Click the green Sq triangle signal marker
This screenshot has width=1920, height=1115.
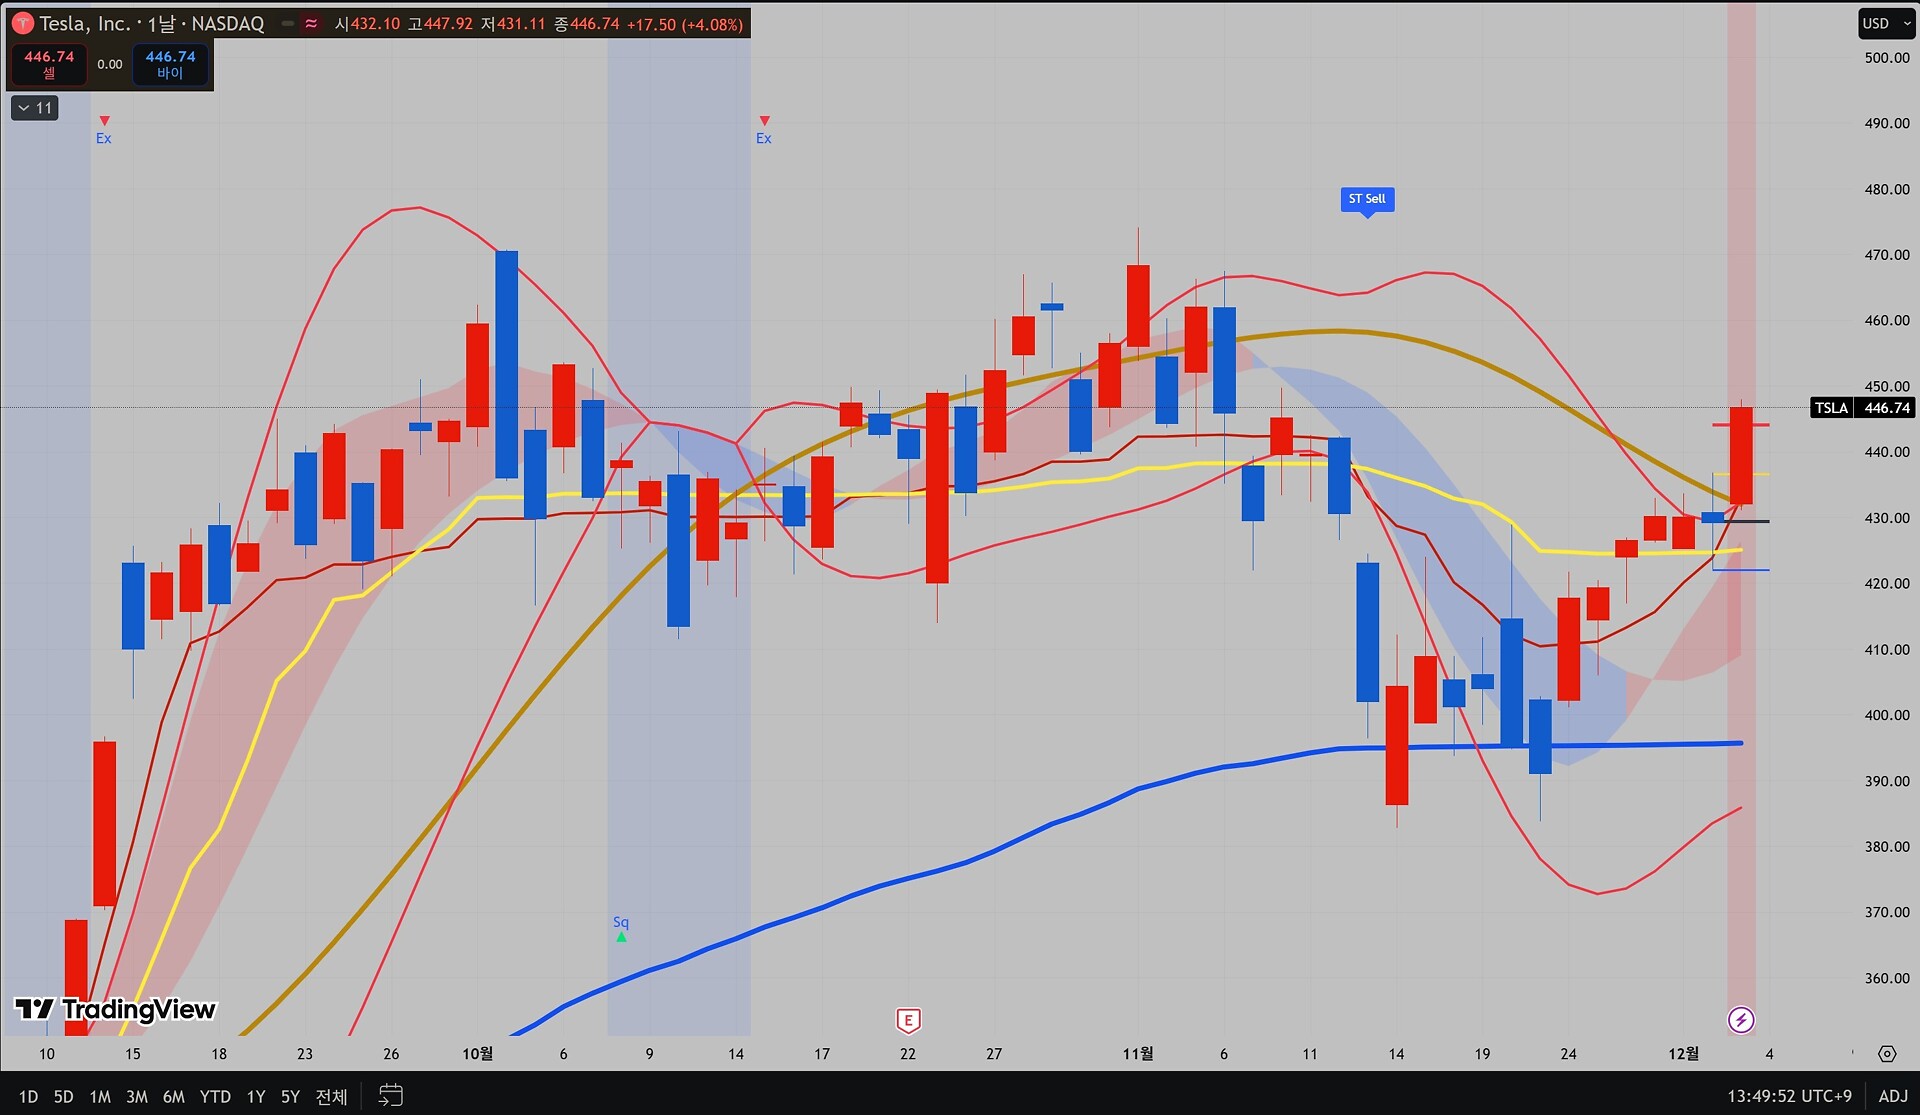point(621,937)
